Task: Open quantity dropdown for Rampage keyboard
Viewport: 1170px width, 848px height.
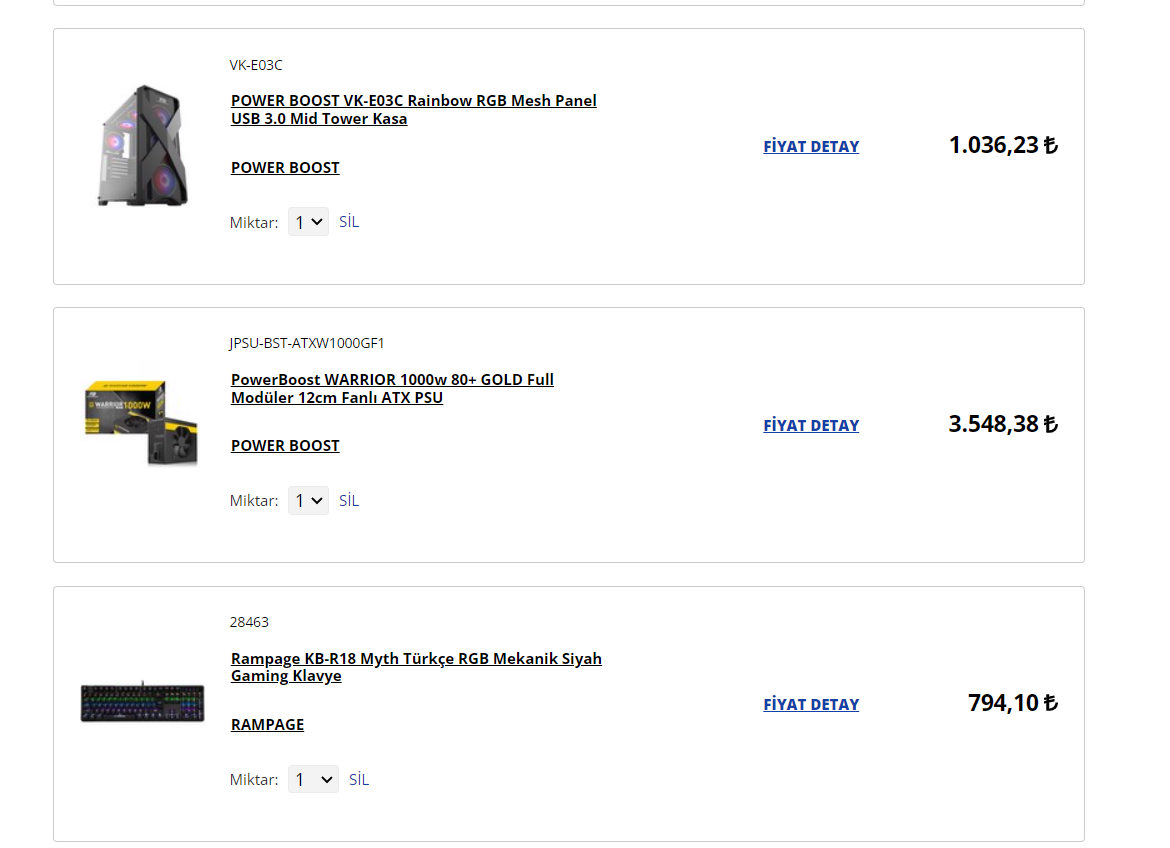Action: pyautogui.click(x=313, y=779)
